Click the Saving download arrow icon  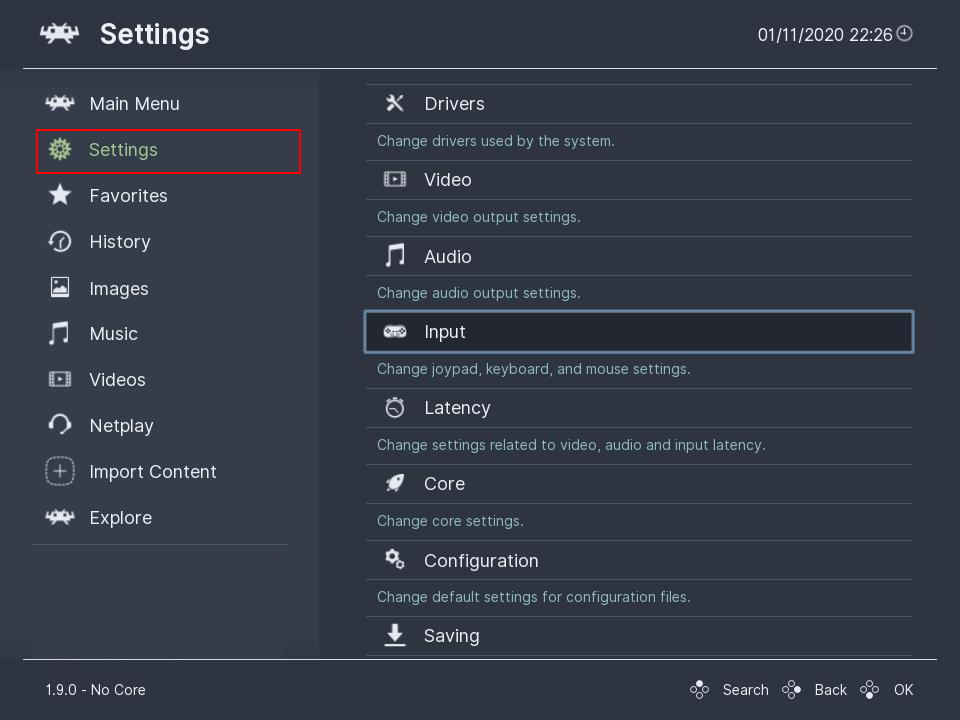point(395,635)
